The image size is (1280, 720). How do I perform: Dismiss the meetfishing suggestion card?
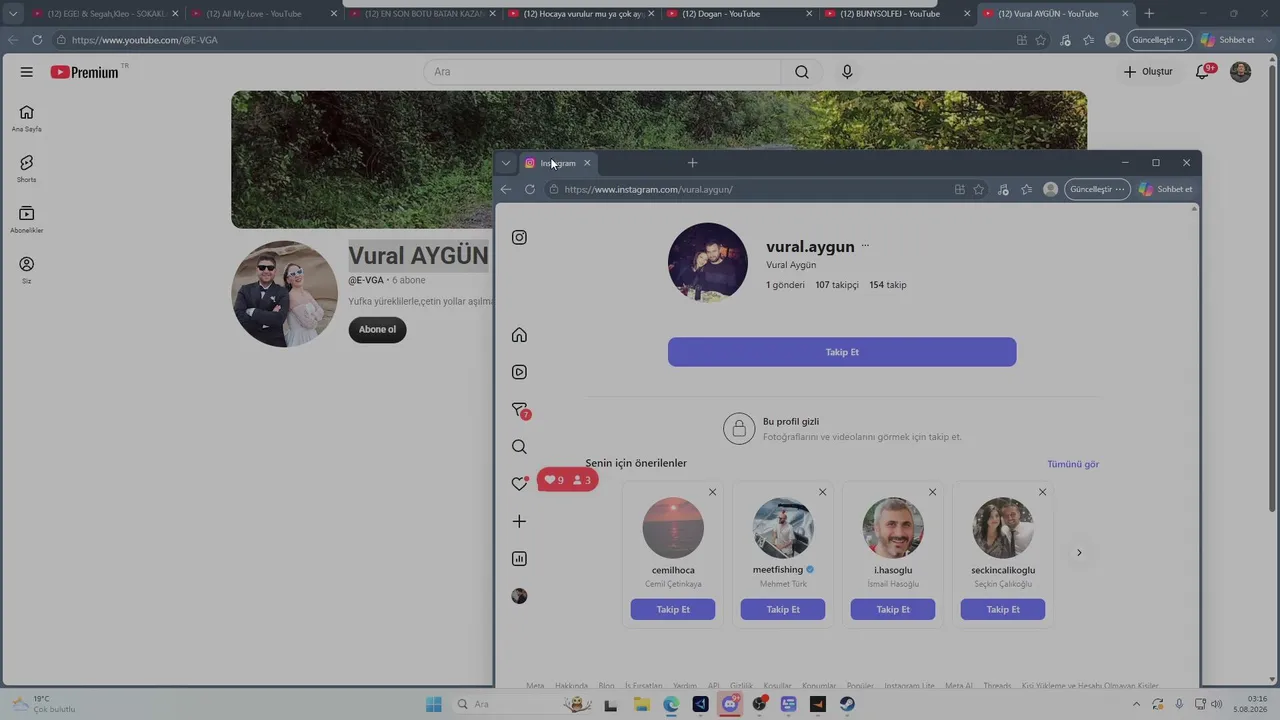(x=822, y=492)
